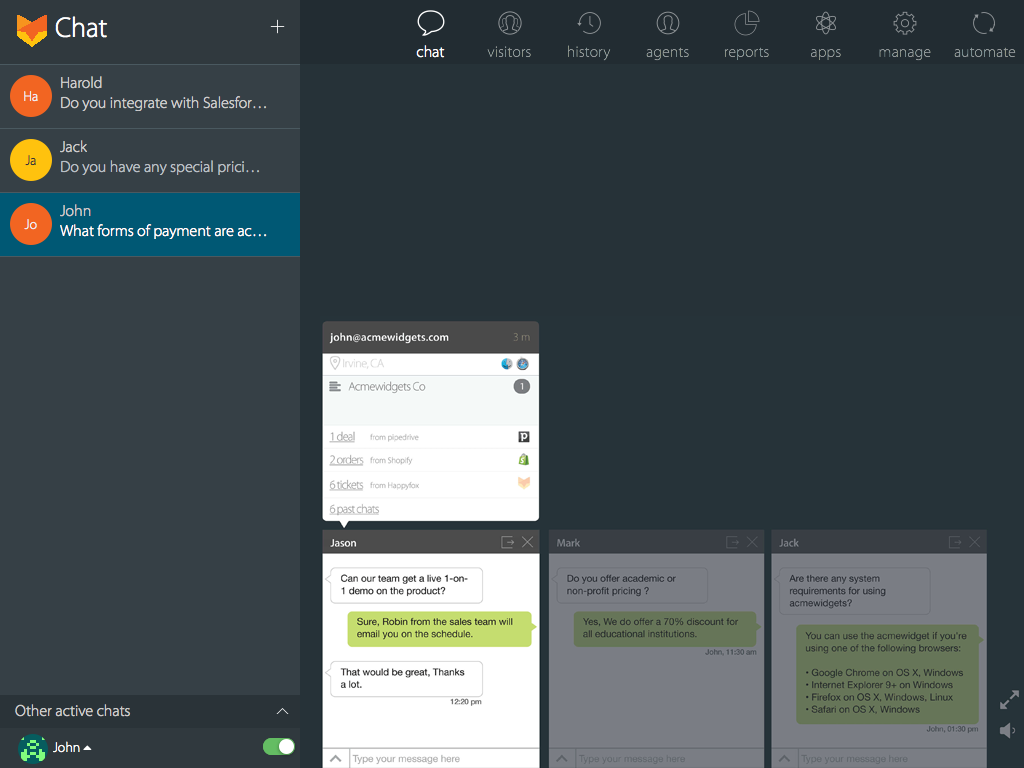The width and height of the screenshot is (1024, 768).
Task: Open the 1 deal link from Pipedrive
Action: pyautogui.click(x=342, y=437)
